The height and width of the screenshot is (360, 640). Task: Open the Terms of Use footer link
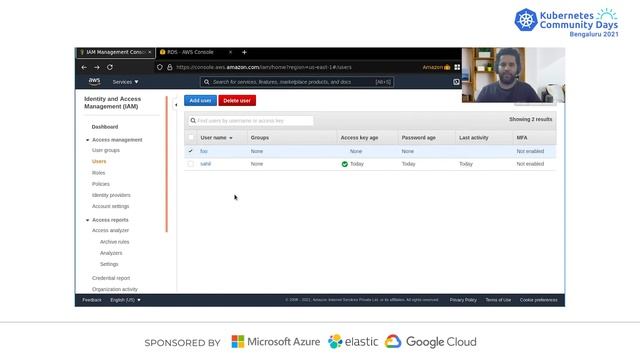[x=498, y=300]
